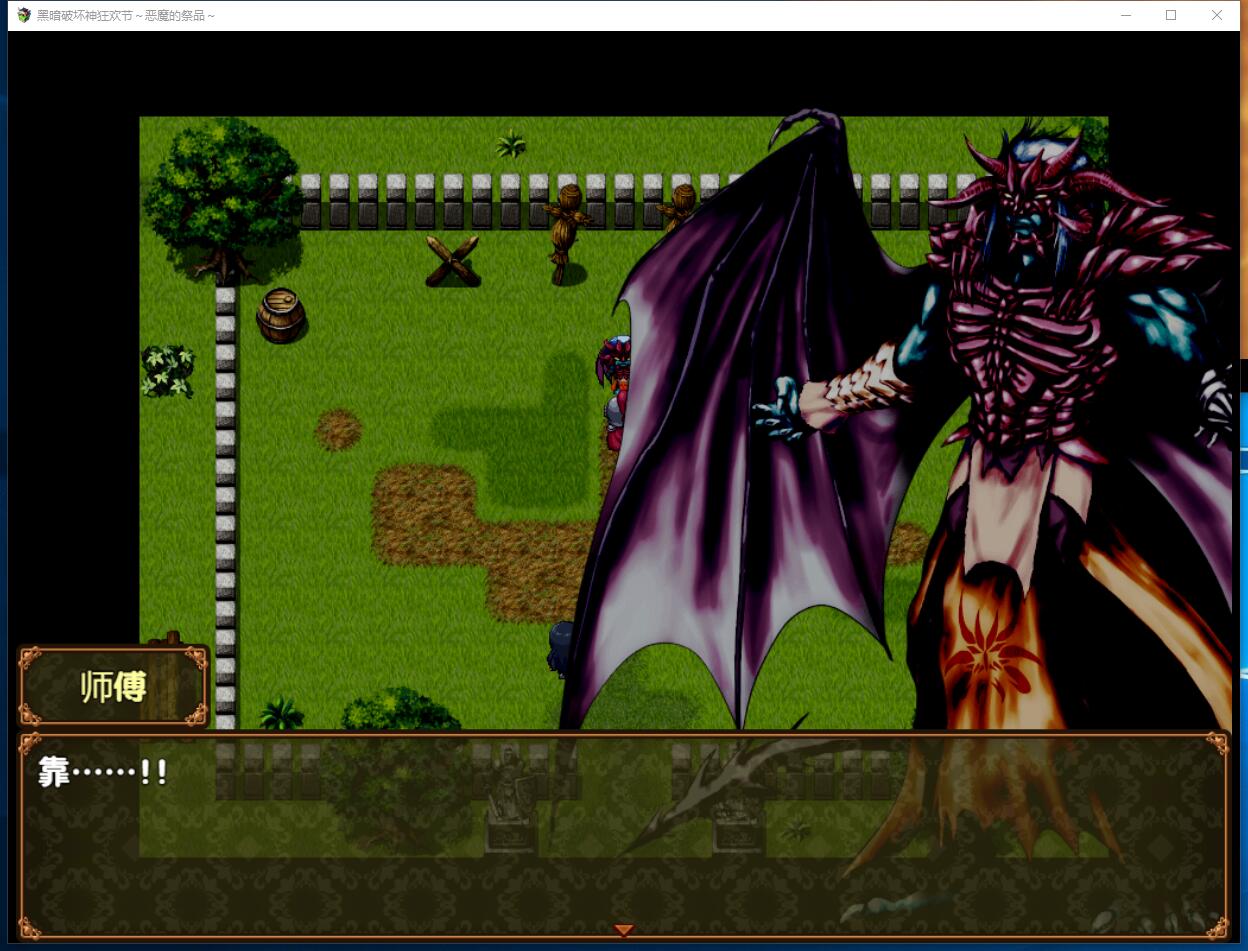The image size is (1248, 951).
Task: Click the red-haired character sprite
Action: 616,390
